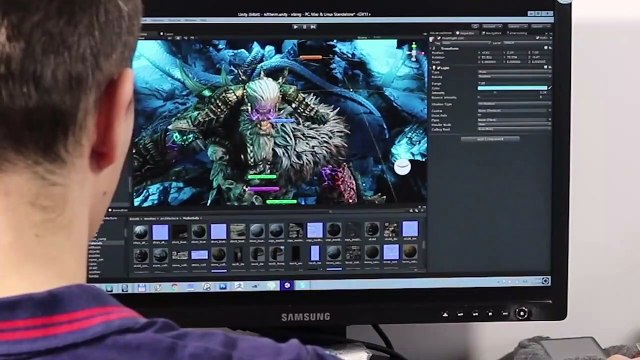
Task: Click the Intensity slider
Action: pos(507,93)
